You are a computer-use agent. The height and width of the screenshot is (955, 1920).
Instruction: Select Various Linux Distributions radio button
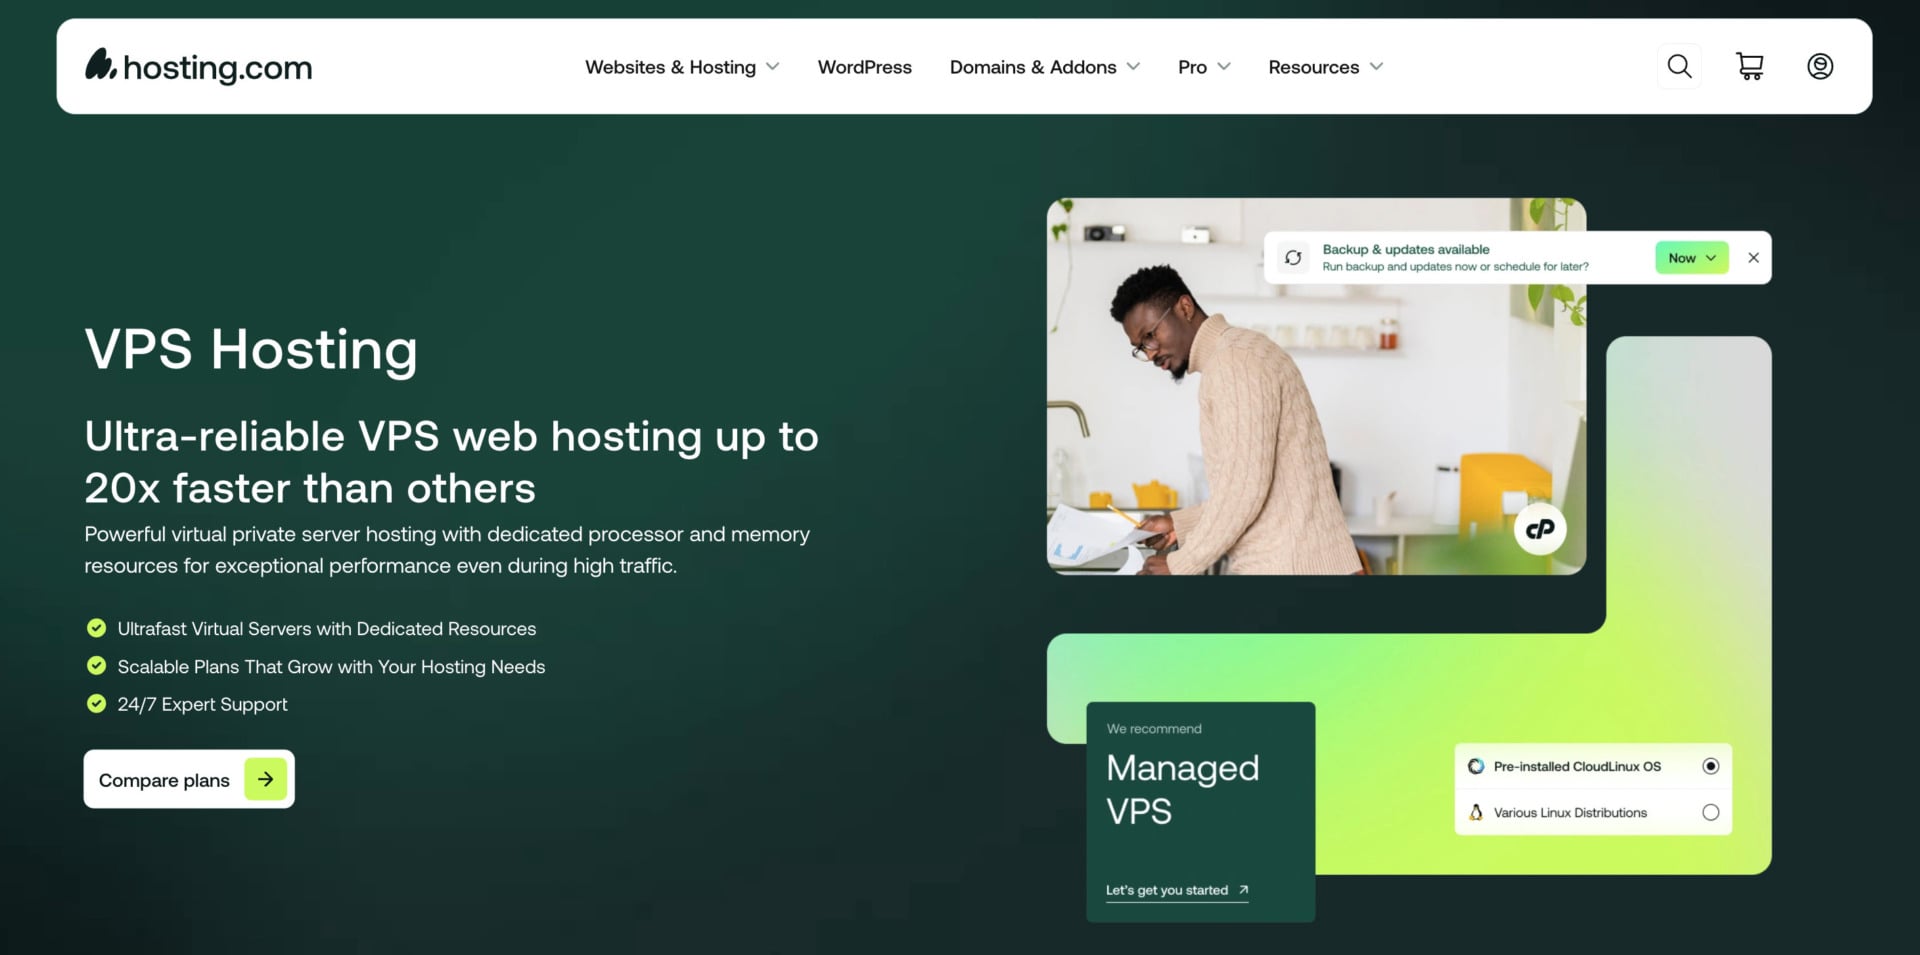click(1711, 812)
